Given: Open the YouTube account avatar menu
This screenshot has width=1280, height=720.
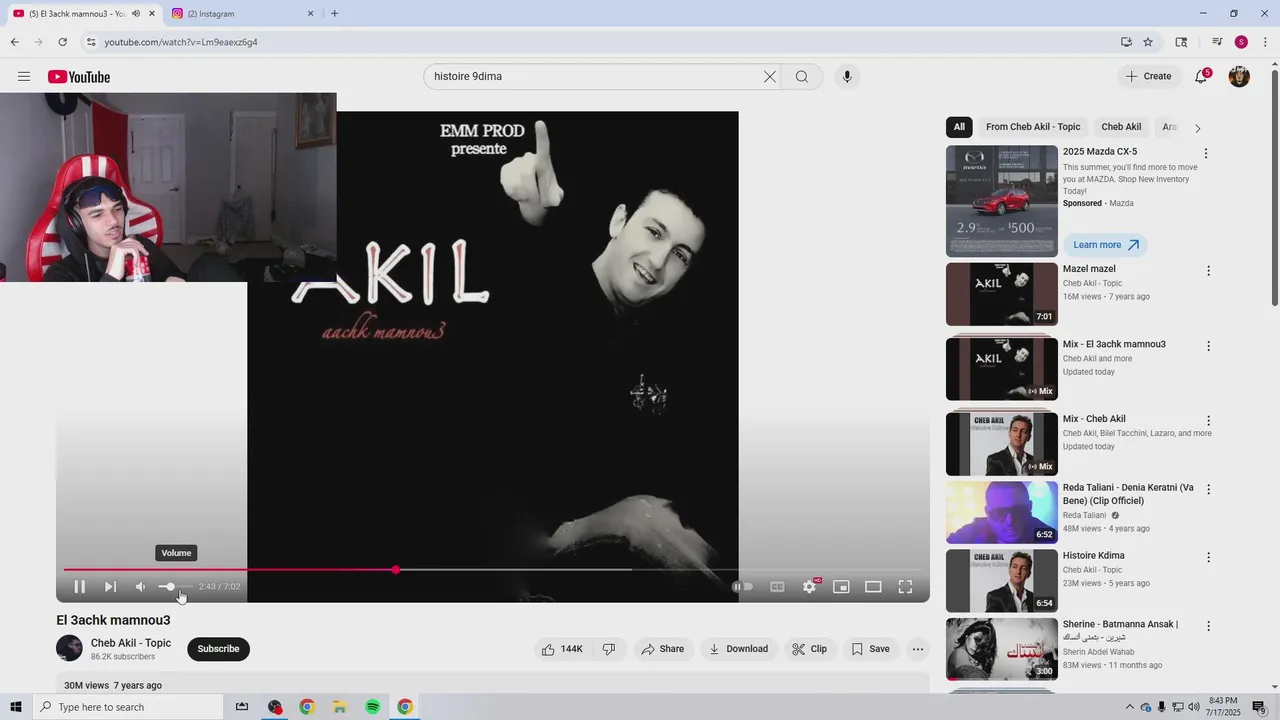Looking at the screenshot, I should point(1239,77).
